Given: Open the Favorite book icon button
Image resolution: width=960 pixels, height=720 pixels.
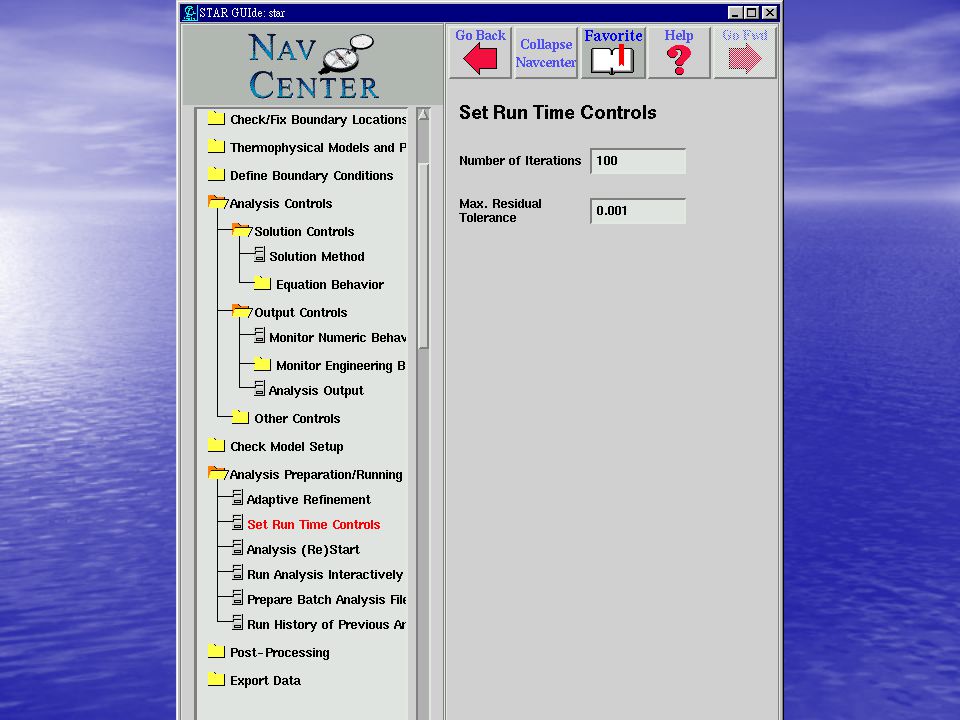Looking at the screenshot, I should point(613,52).
